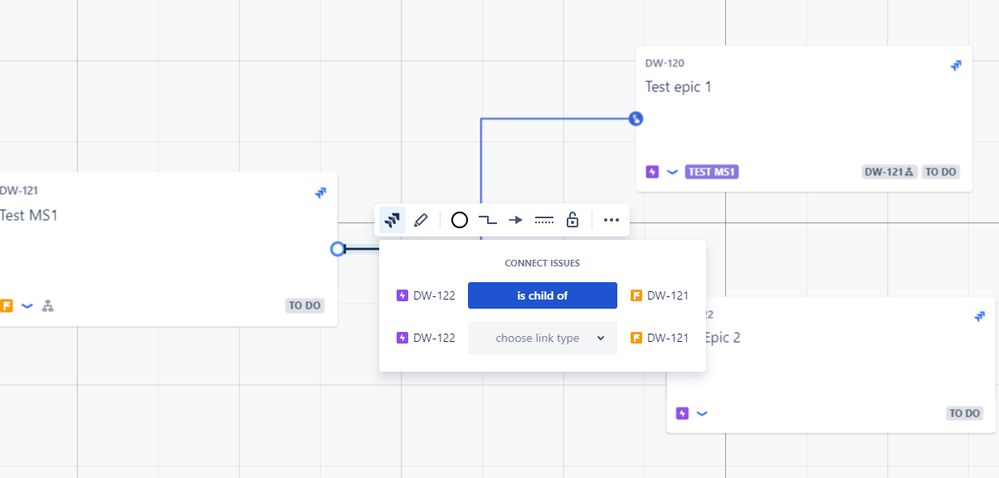Viewport: 999px width, 478px height.
Task: Open the 'choose link type' dropdown
Action: pyautogui.click(x=542, y=338)
